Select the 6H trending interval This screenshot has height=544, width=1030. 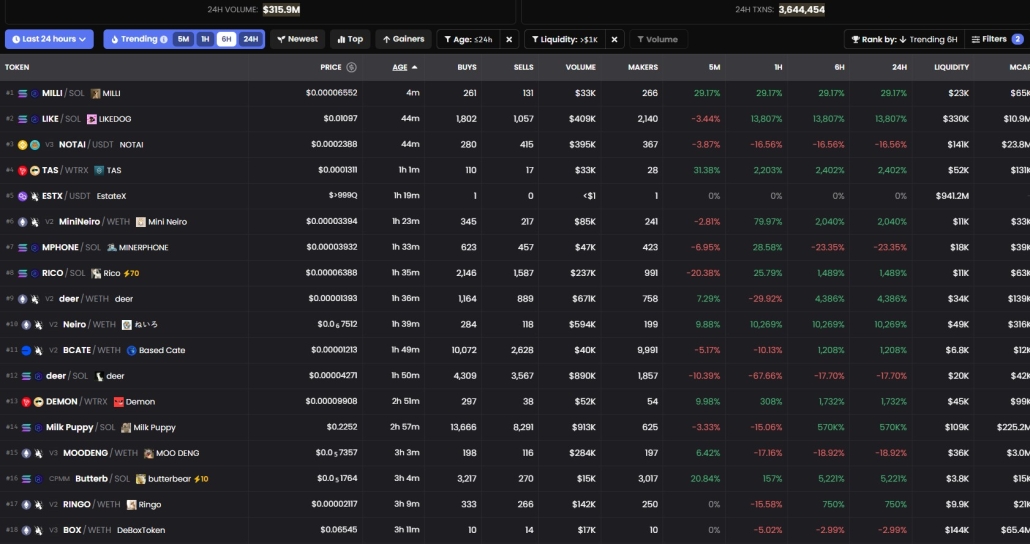227,39
